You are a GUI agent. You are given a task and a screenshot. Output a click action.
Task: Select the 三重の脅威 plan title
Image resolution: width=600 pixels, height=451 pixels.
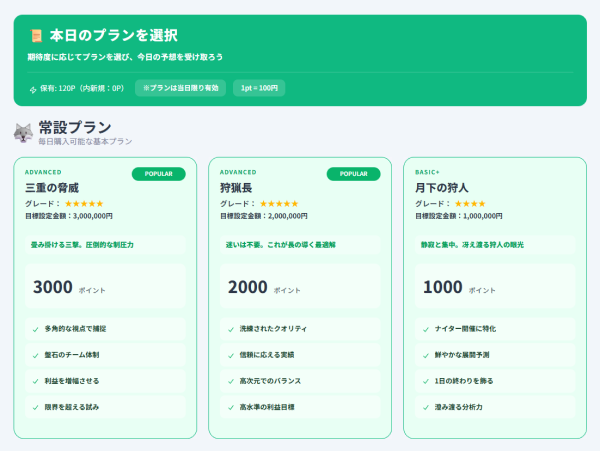52,188
